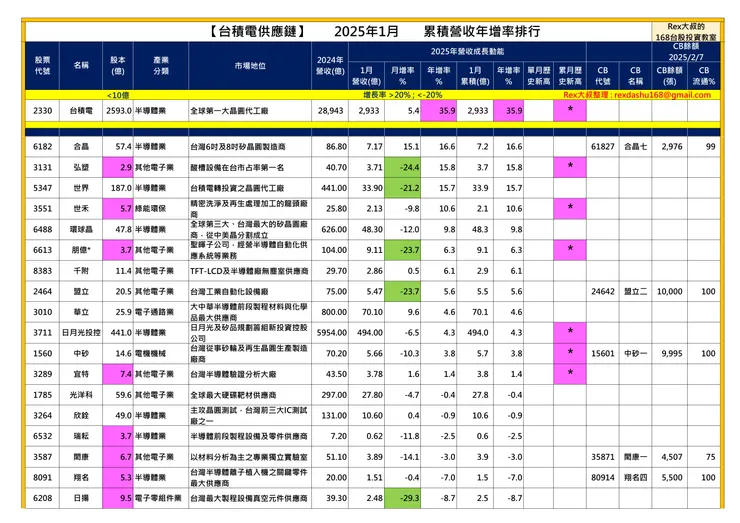Select the CB code 61827
This screenshot has width=740, height=523.
603,147
